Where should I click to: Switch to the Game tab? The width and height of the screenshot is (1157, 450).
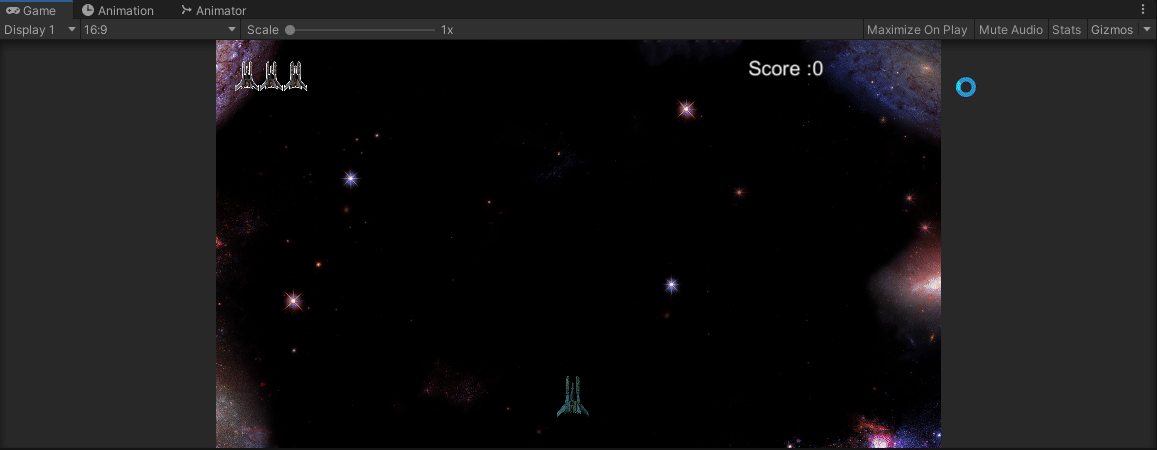(x=36, y=10)
